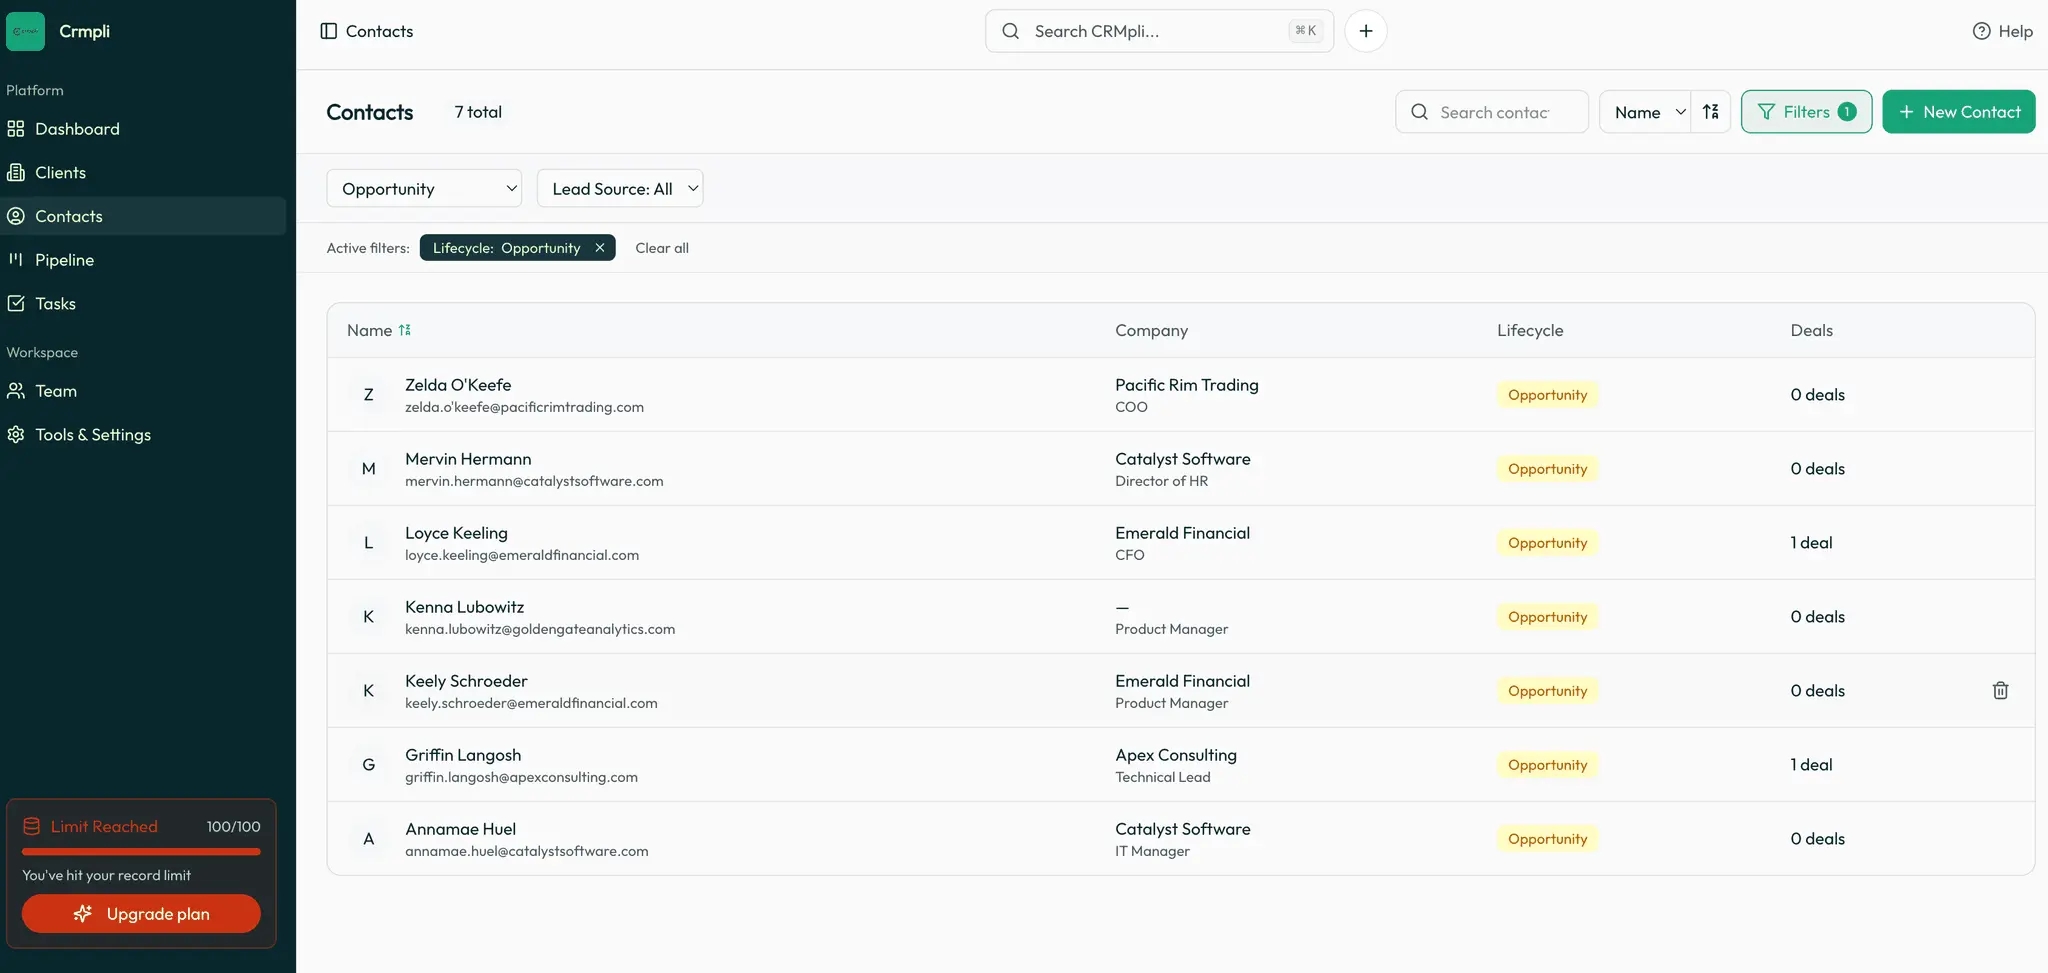The image size is (2048, 973).
Task: Click '1 deal' on Griffin Langosh row
Action: [1811, 765]
